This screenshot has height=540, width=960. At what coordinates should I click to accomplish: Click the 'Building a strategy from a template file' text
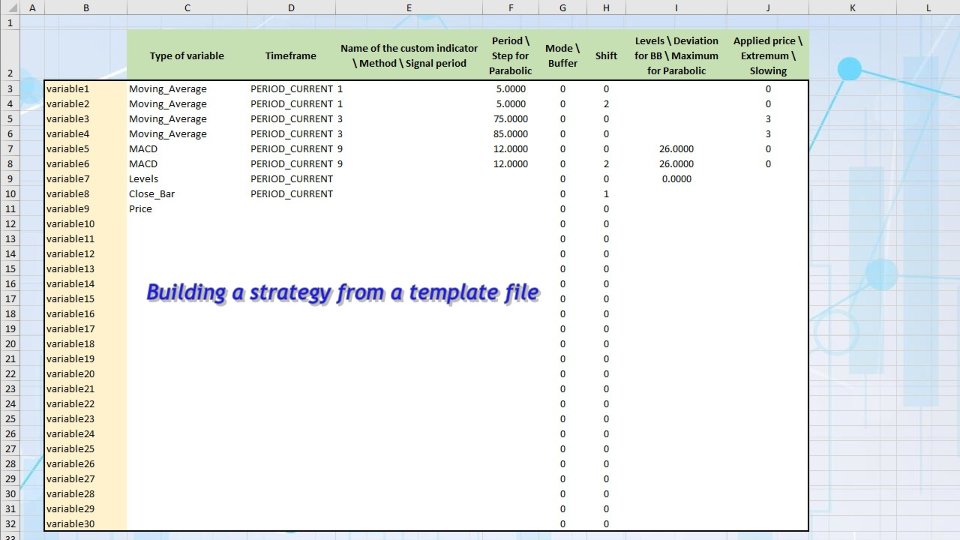(343, 293)
